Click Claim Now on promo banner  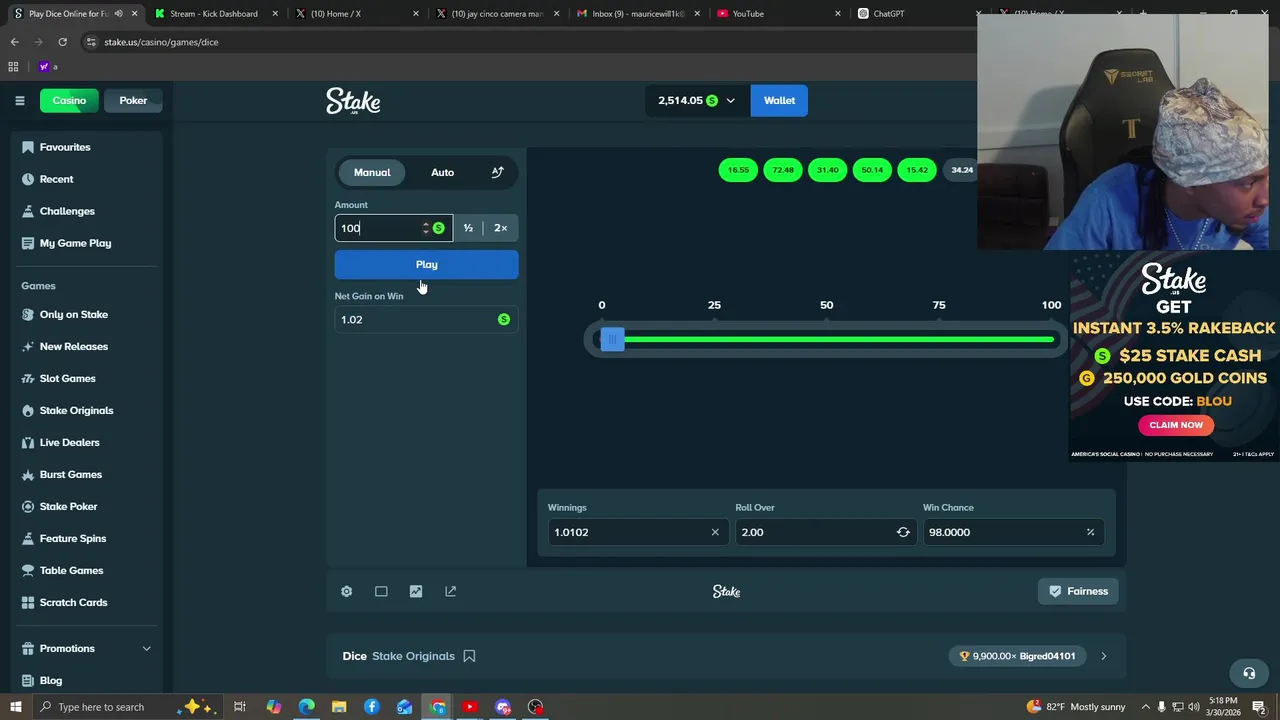pos(1176,425)
